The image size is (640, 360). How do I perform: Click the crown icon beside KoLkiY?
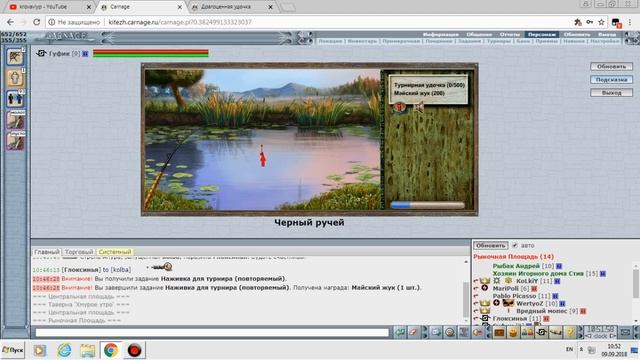[x=484, y=281]
